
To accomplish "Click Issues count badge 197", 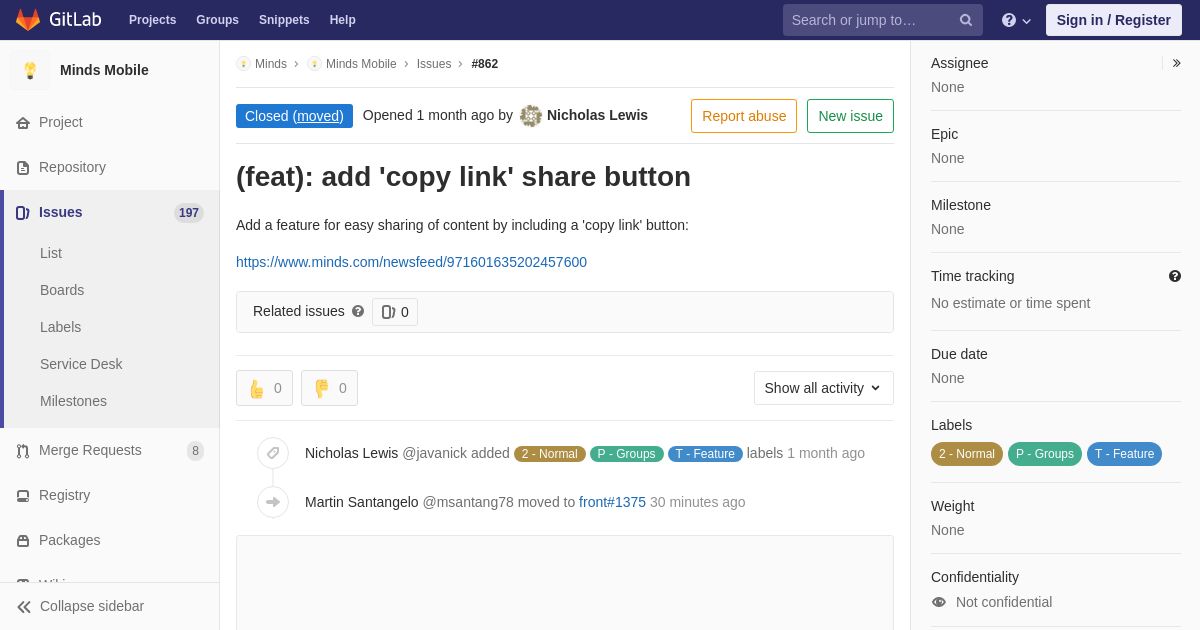I will point(189,213).
